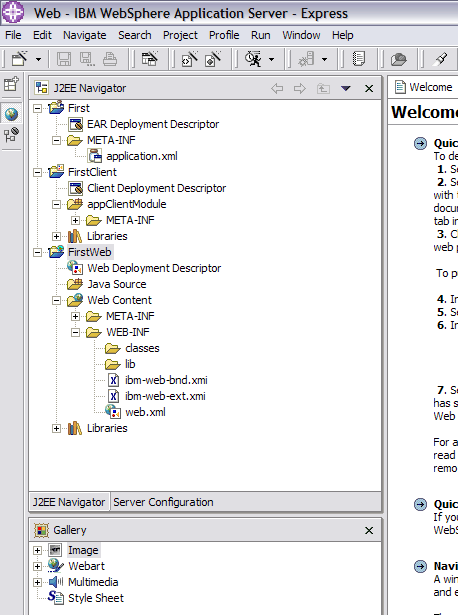Click the J2EE Navigator Forward arrow
The width and height of the screenshot is (458, 615).
coord(300,88)
